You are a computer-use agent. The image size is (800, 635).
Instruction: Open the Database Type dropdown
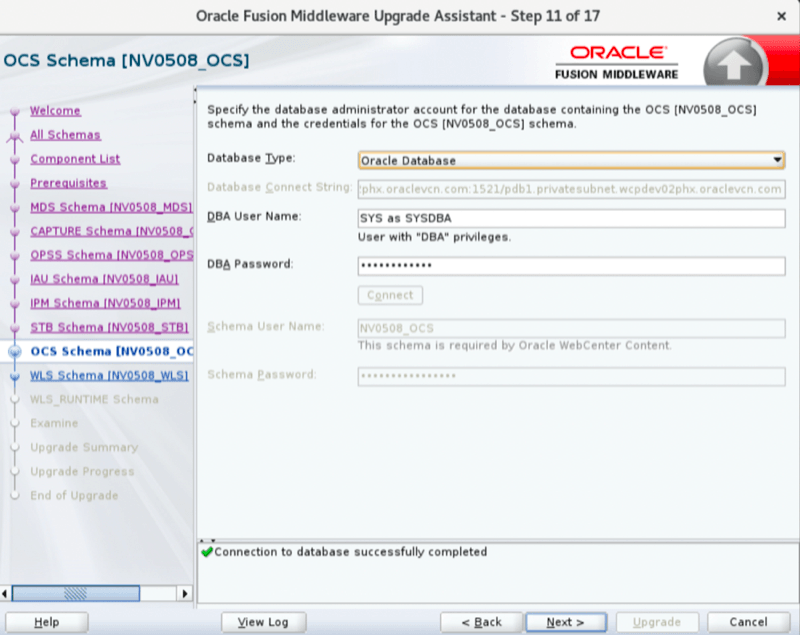coord(571,161)
